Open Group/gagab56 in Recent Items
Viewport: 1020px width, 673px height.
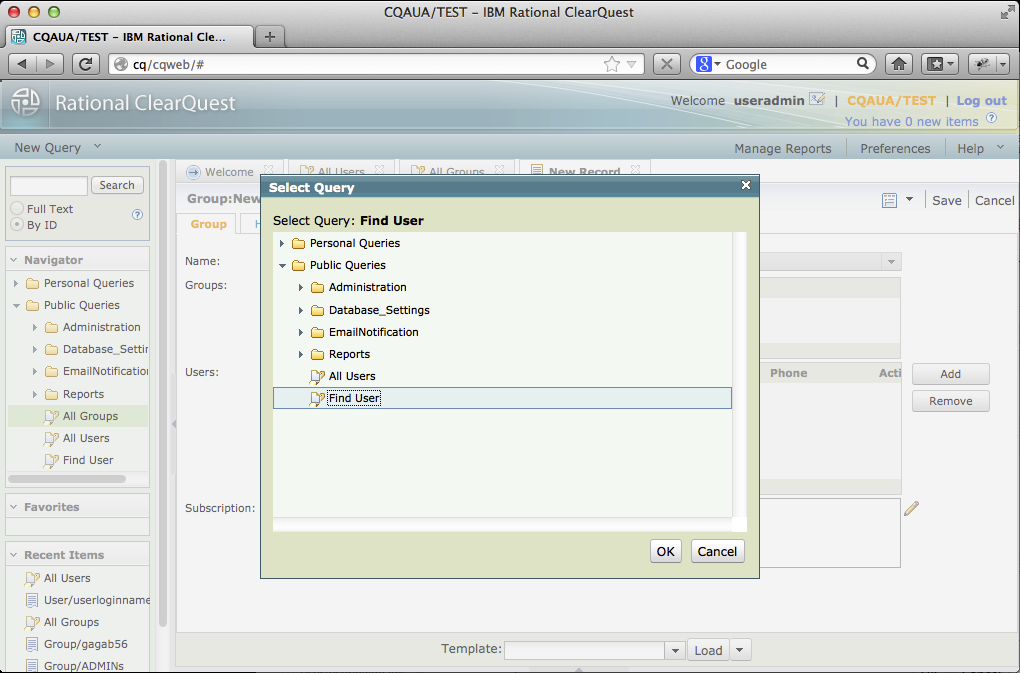click(x=85, y=644)
